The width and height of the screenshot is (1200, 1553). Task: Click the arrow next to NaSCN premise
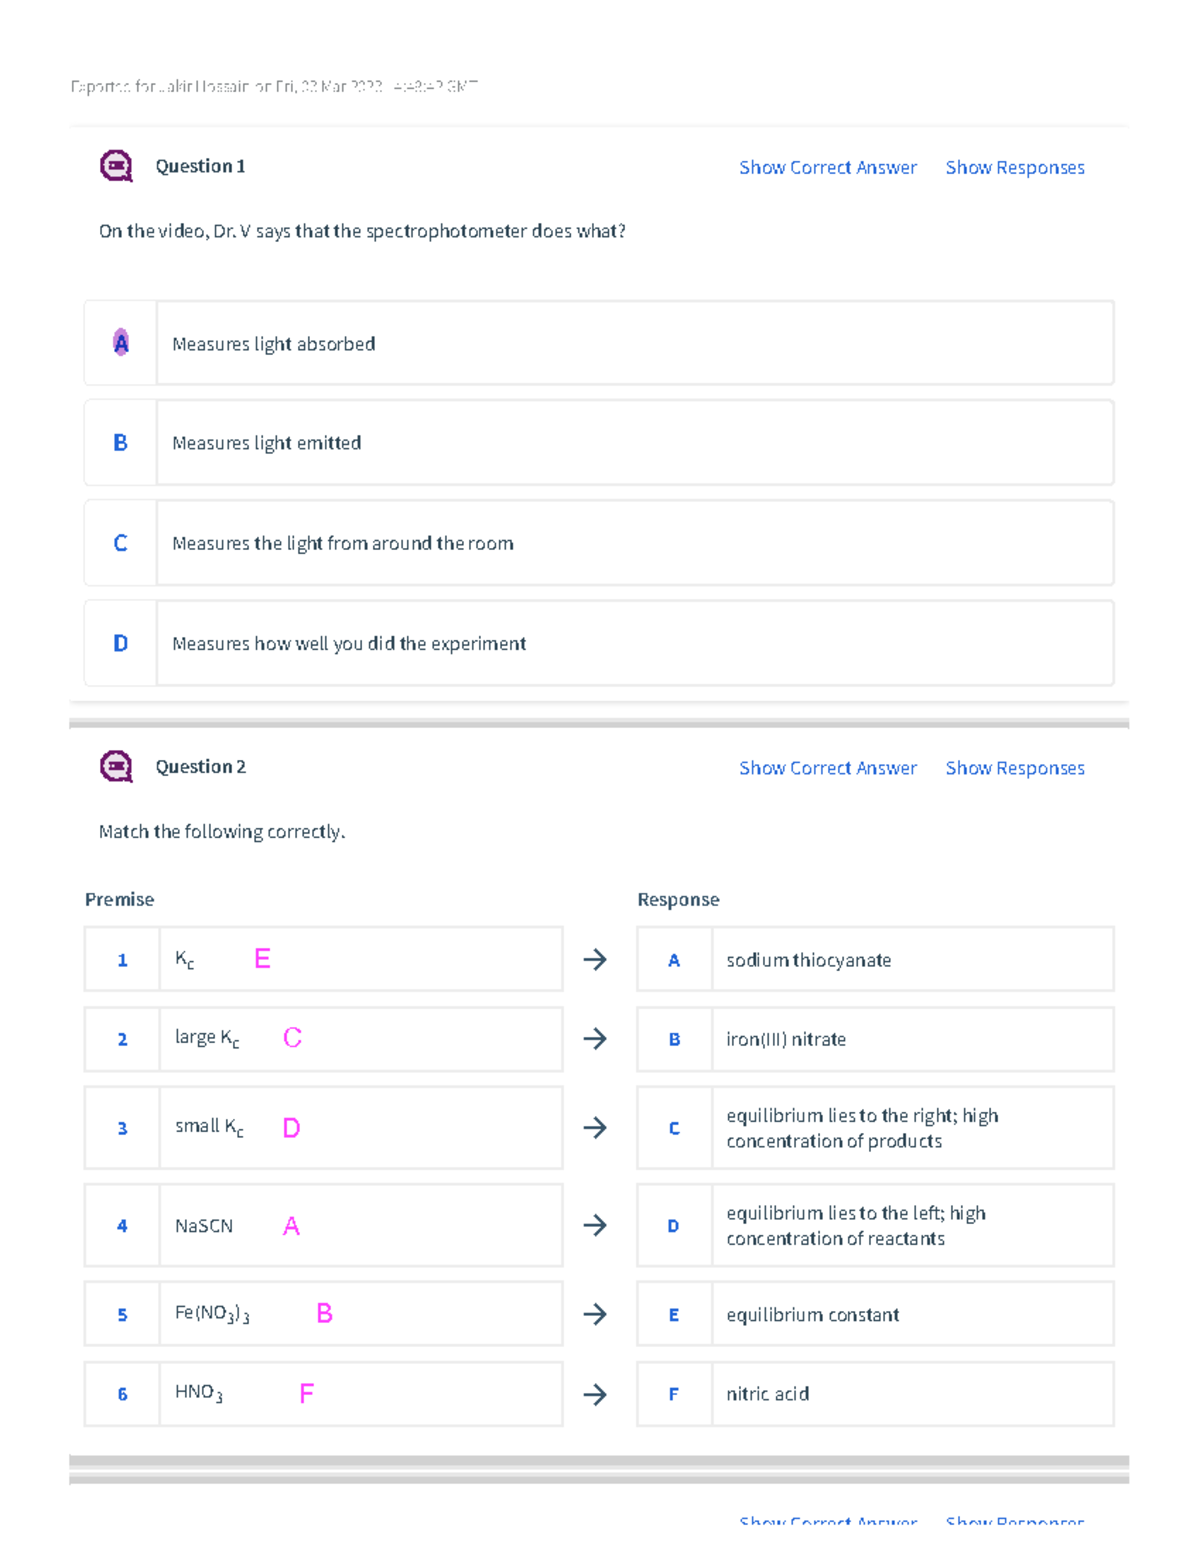[595, 1225]
